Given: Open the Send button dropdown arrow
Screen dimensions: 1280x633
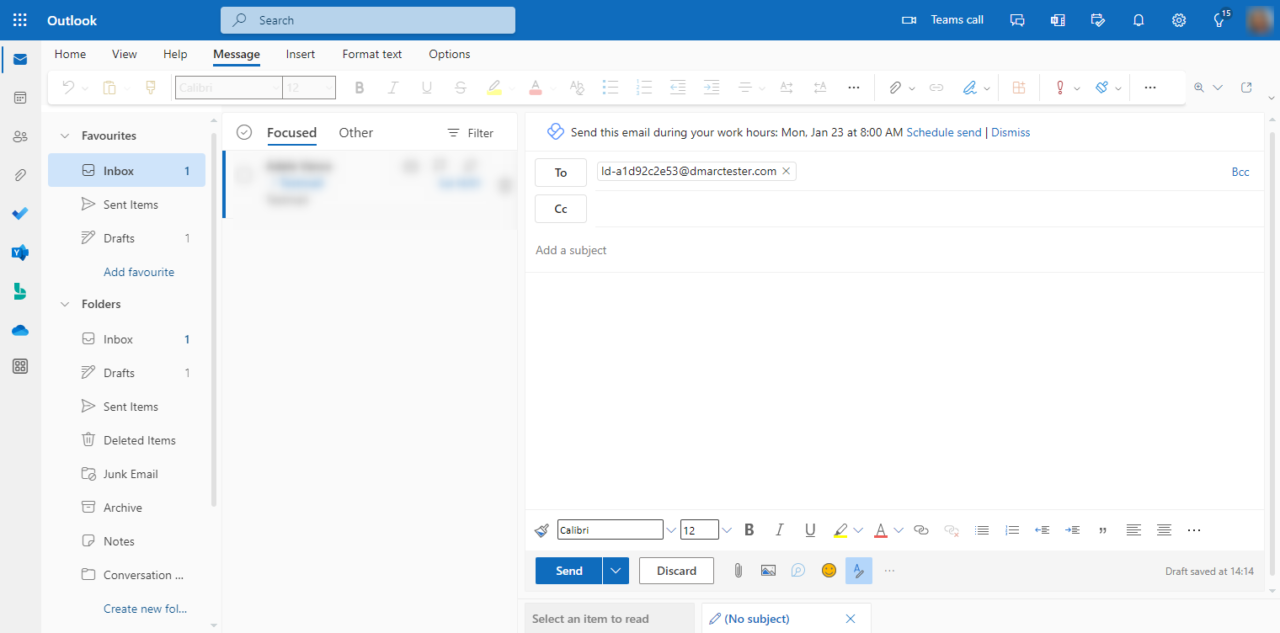Looking at the screenshot, I should point(616,570).
